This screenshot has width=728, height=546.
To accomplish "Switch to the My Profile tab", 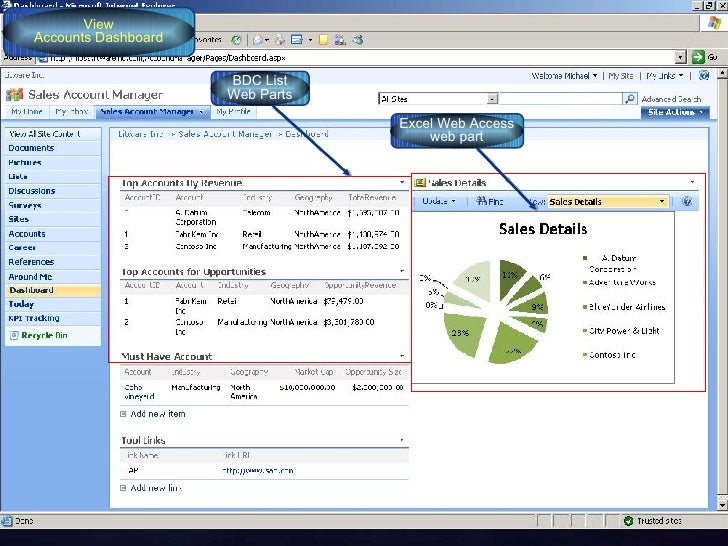I will [x=233, y=112].
